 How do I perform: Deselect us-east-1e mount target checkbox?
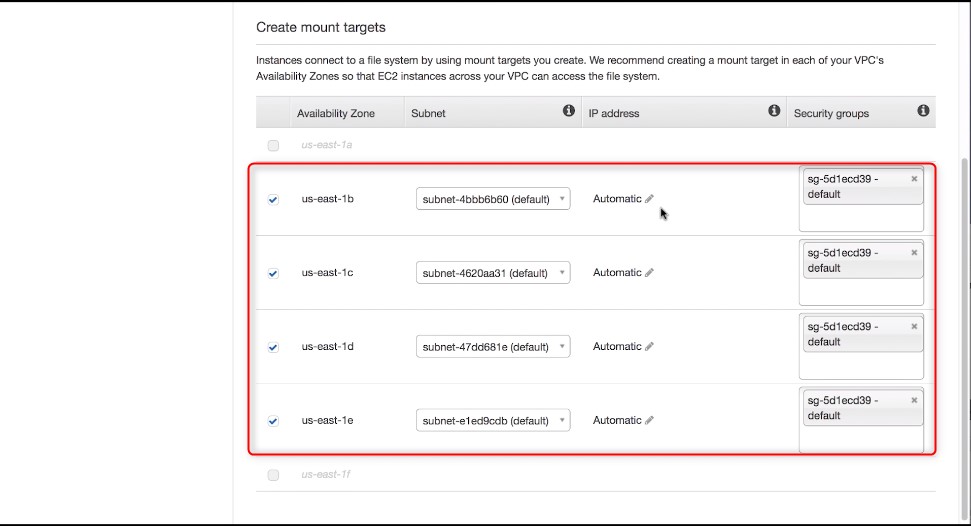[273, 421]
